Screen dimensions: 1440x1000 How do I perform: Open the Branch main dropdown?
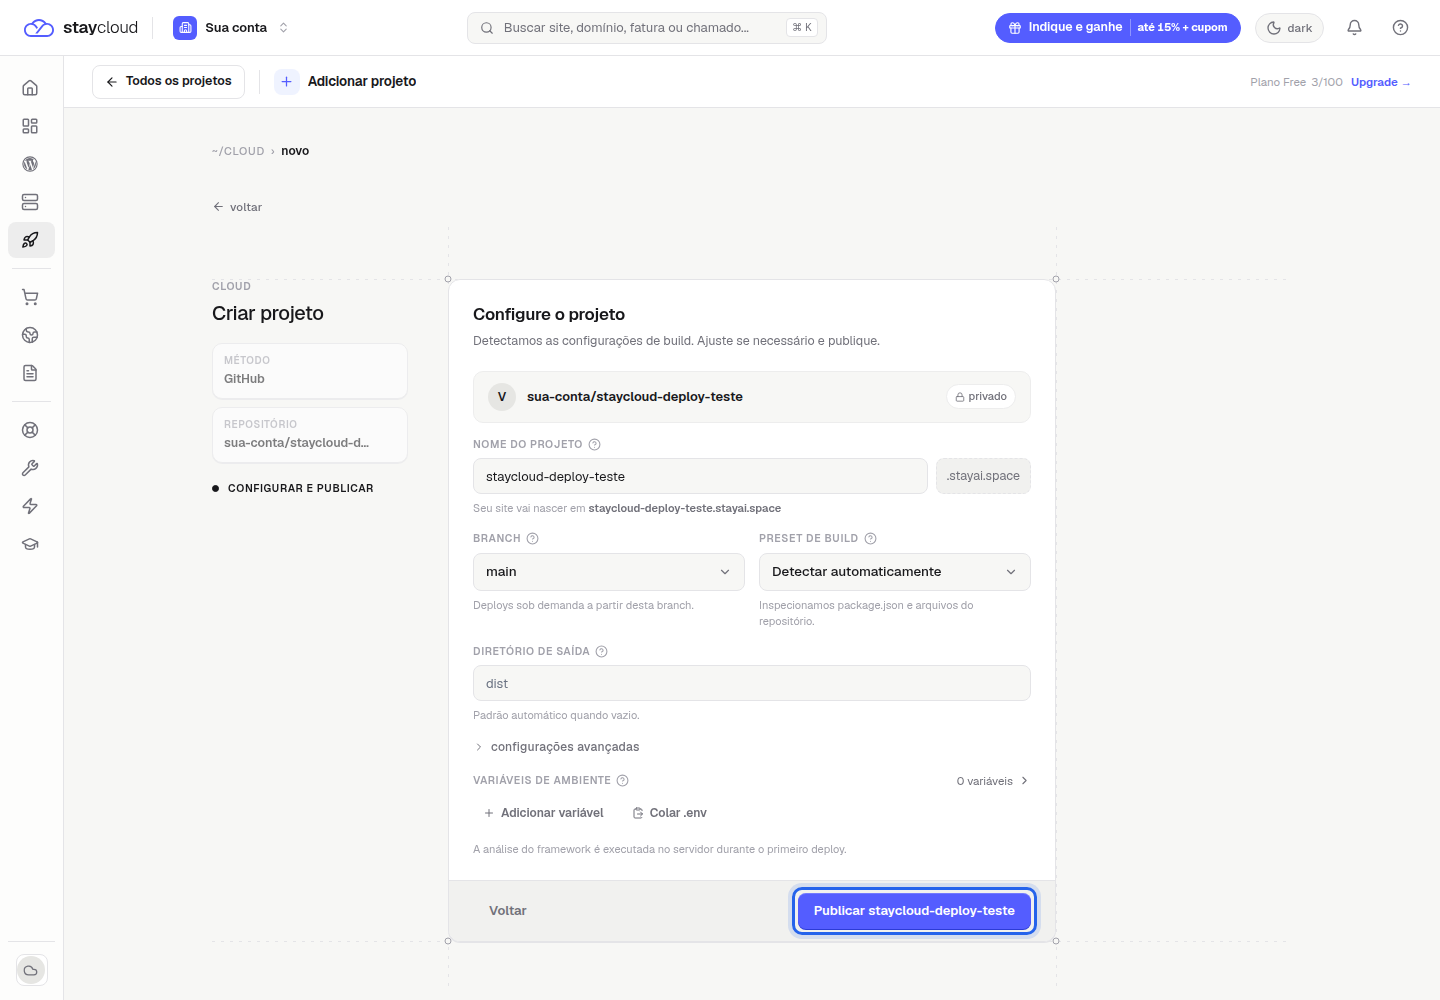pyautogui.click(x=608, y=572)
